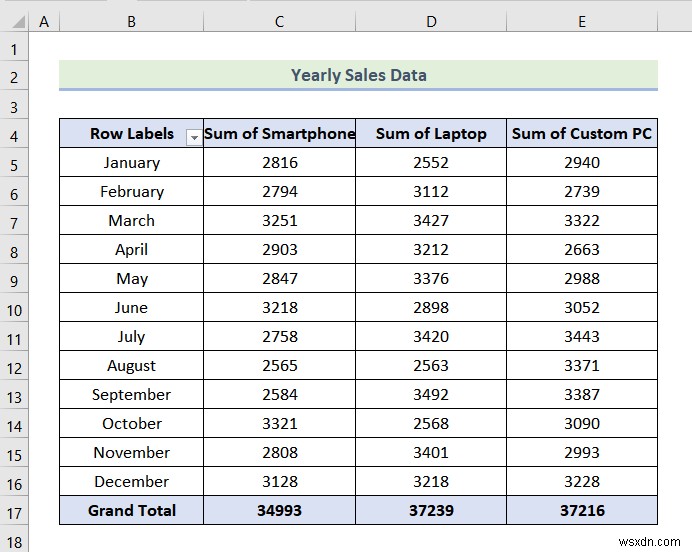The height and width of the screenshot is (552, 692).
Task: Open the Row Labels filter dropdown
Action: click(x=194, y=138)
